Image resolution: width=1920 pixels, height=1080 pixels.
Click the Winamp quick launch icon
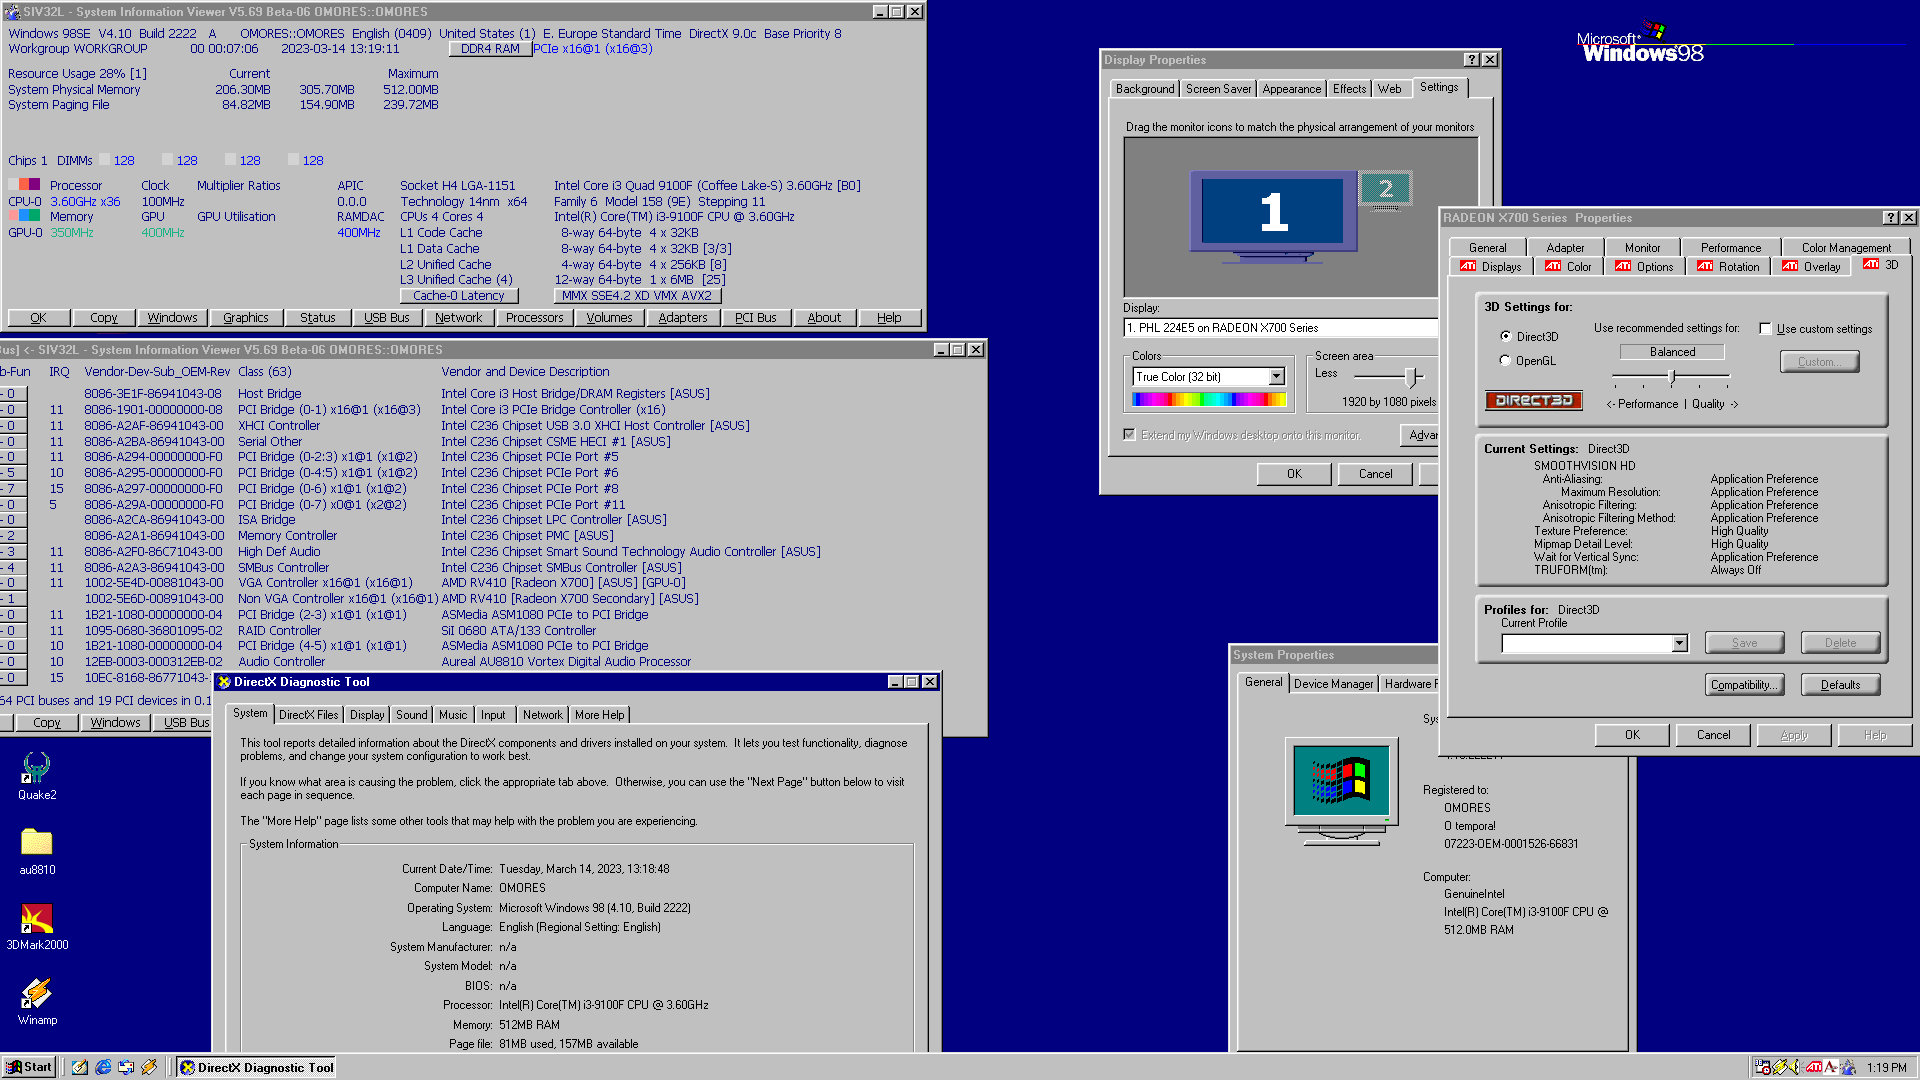pos(149,1067)
